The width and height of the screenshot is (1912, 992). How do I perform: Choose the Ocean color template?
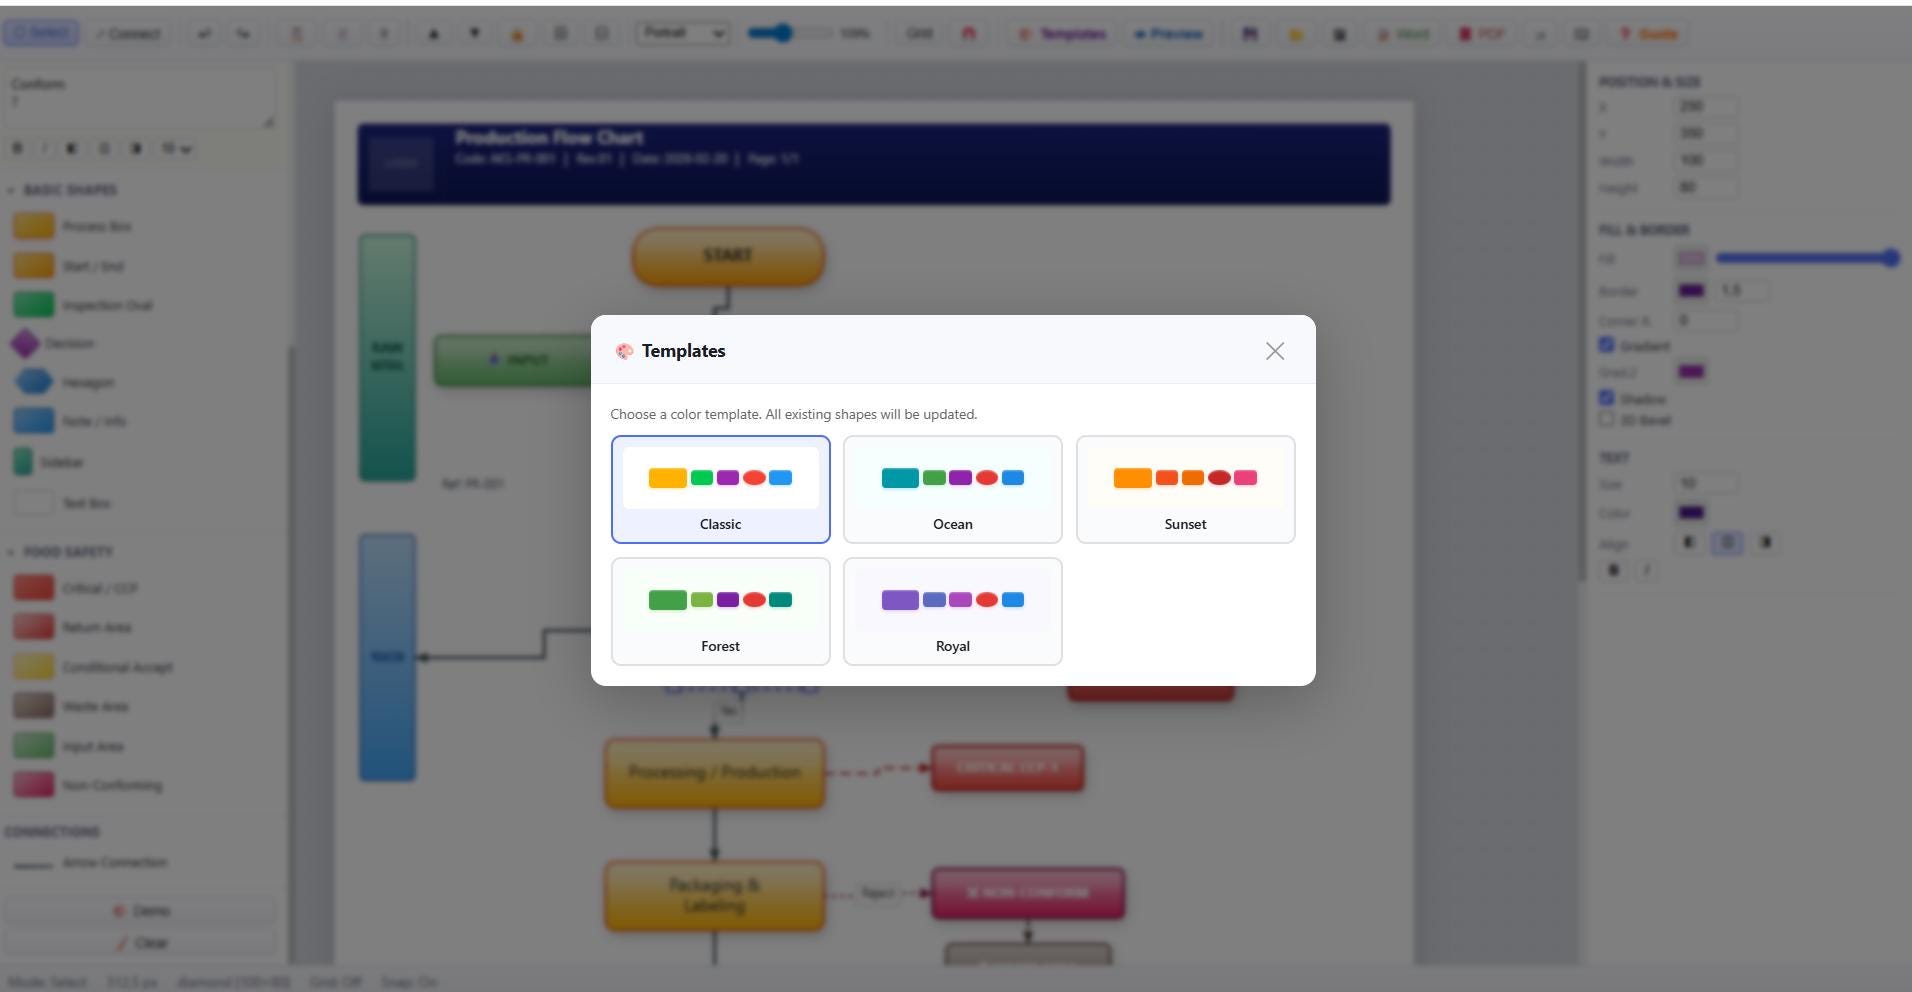952,489
